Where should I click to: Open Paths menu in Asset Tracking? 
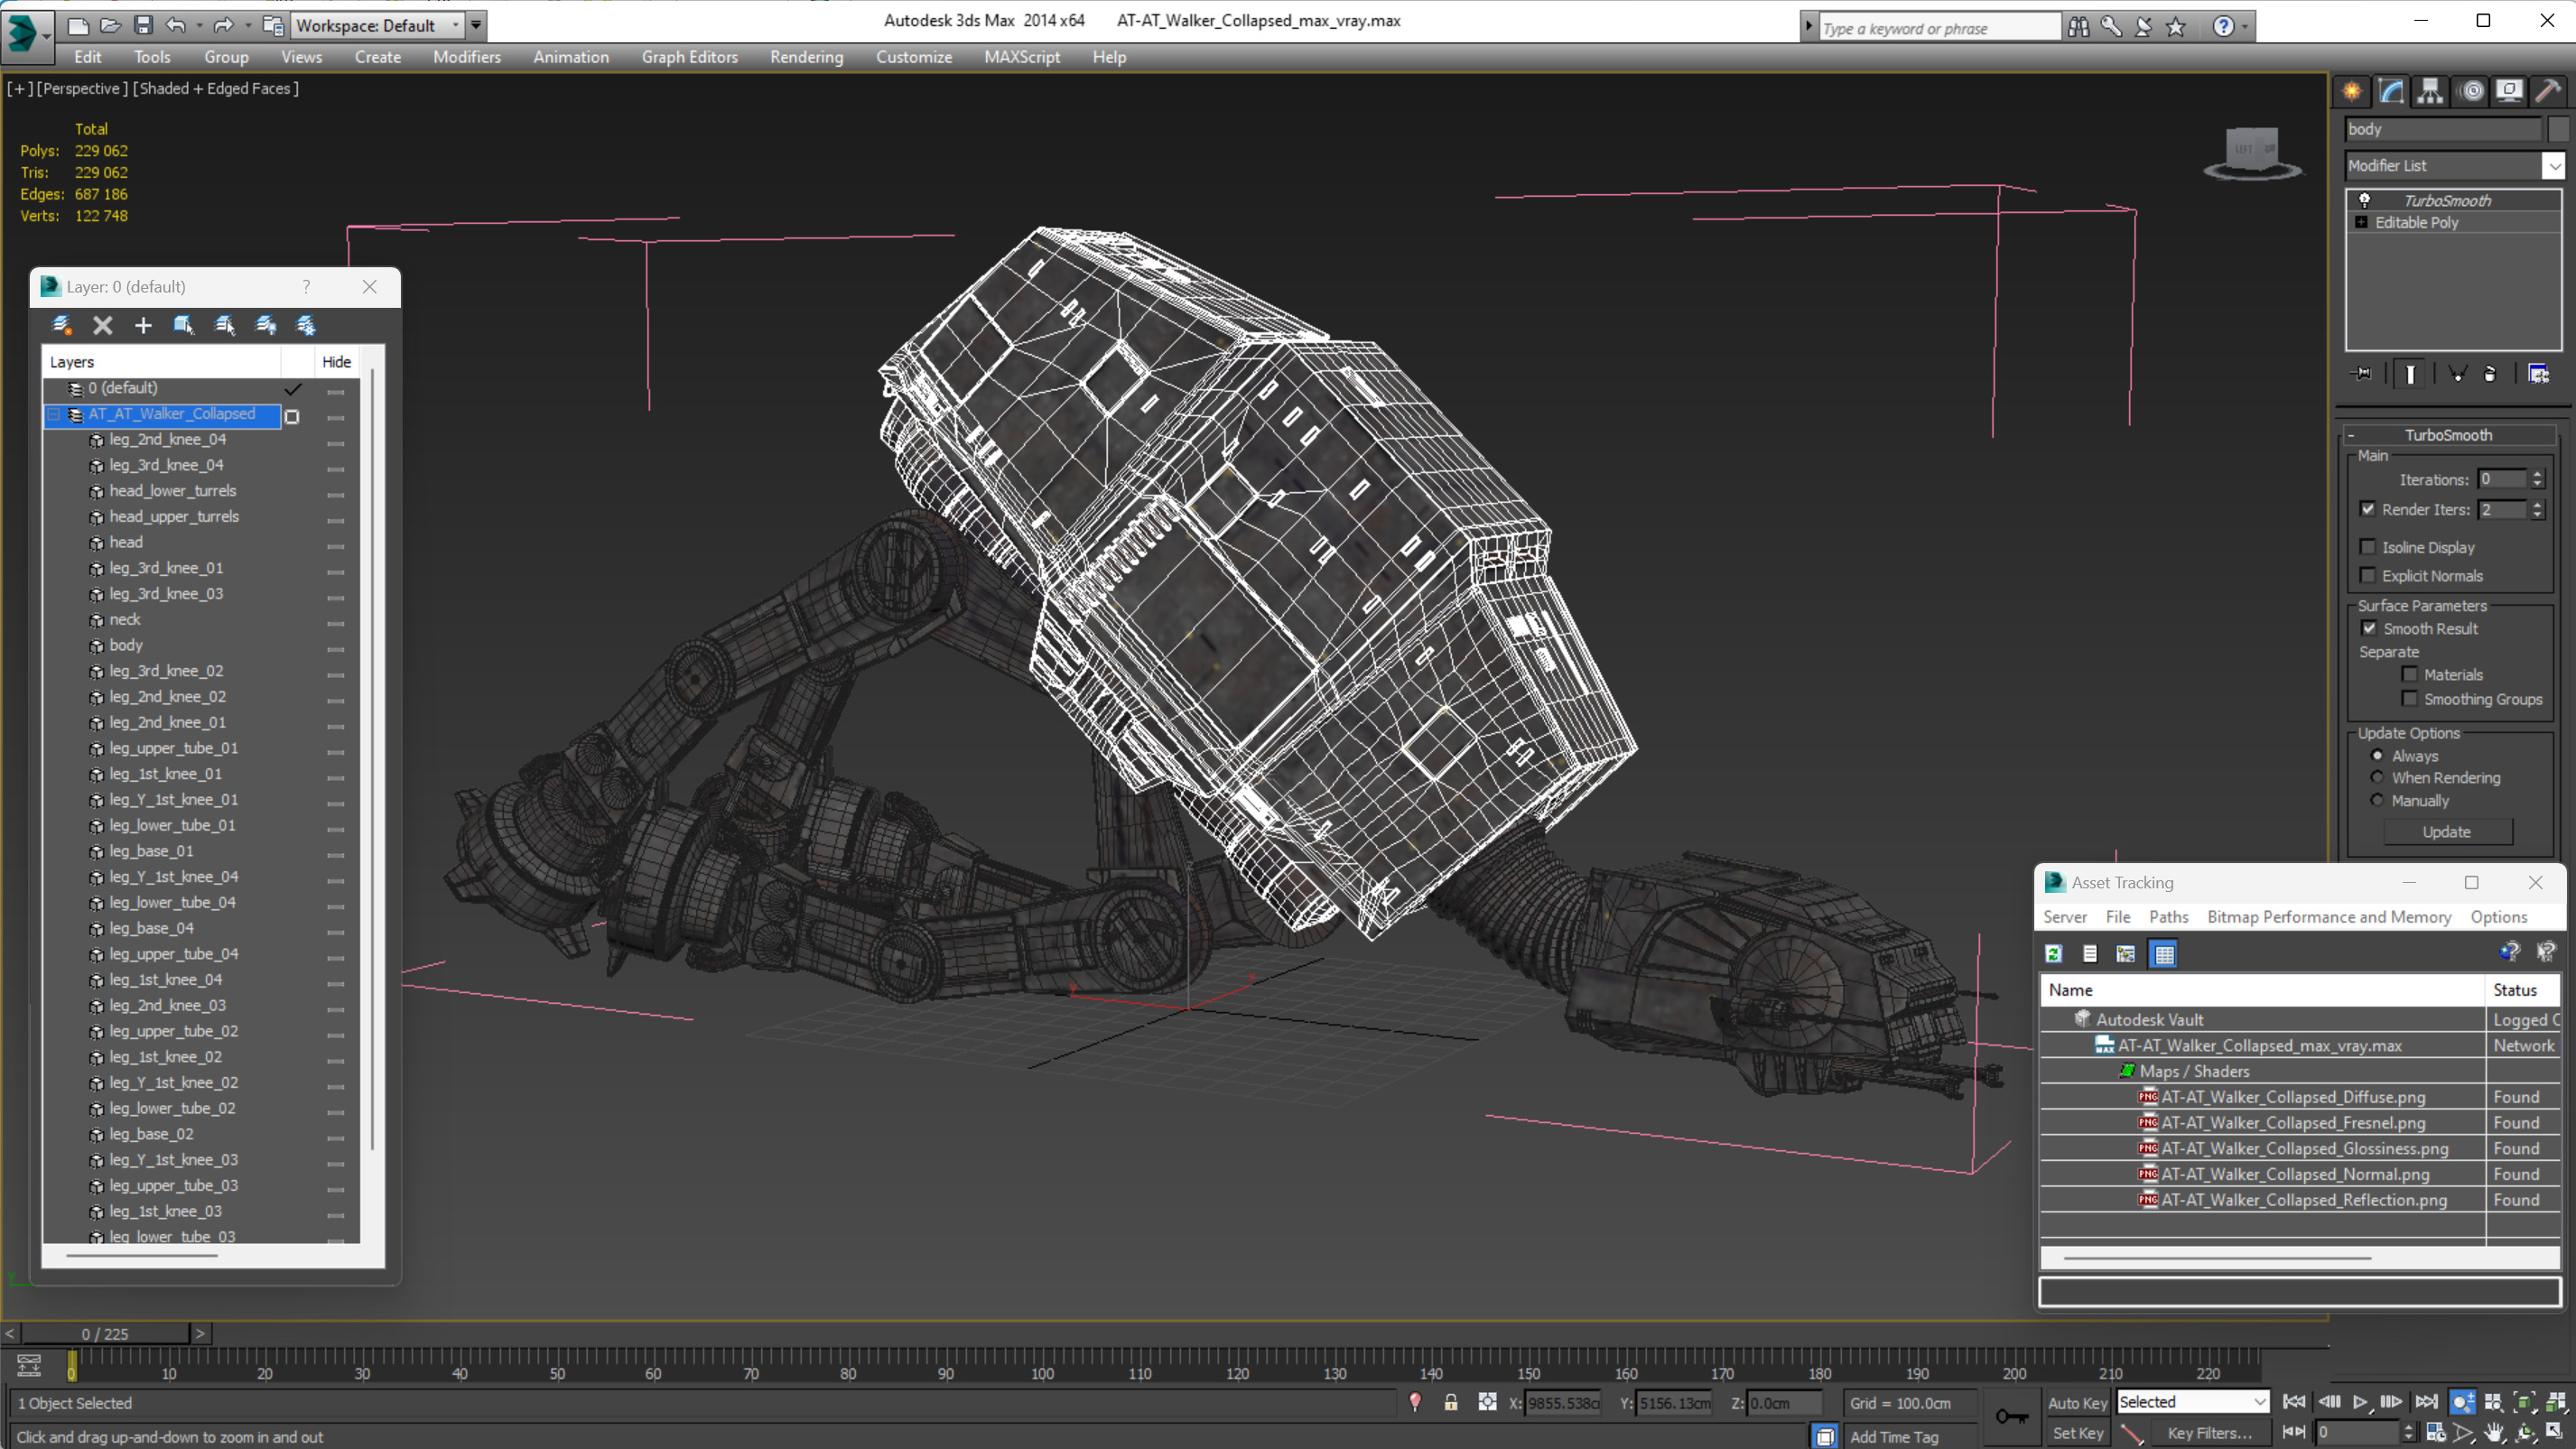(x=2168, y=917)
